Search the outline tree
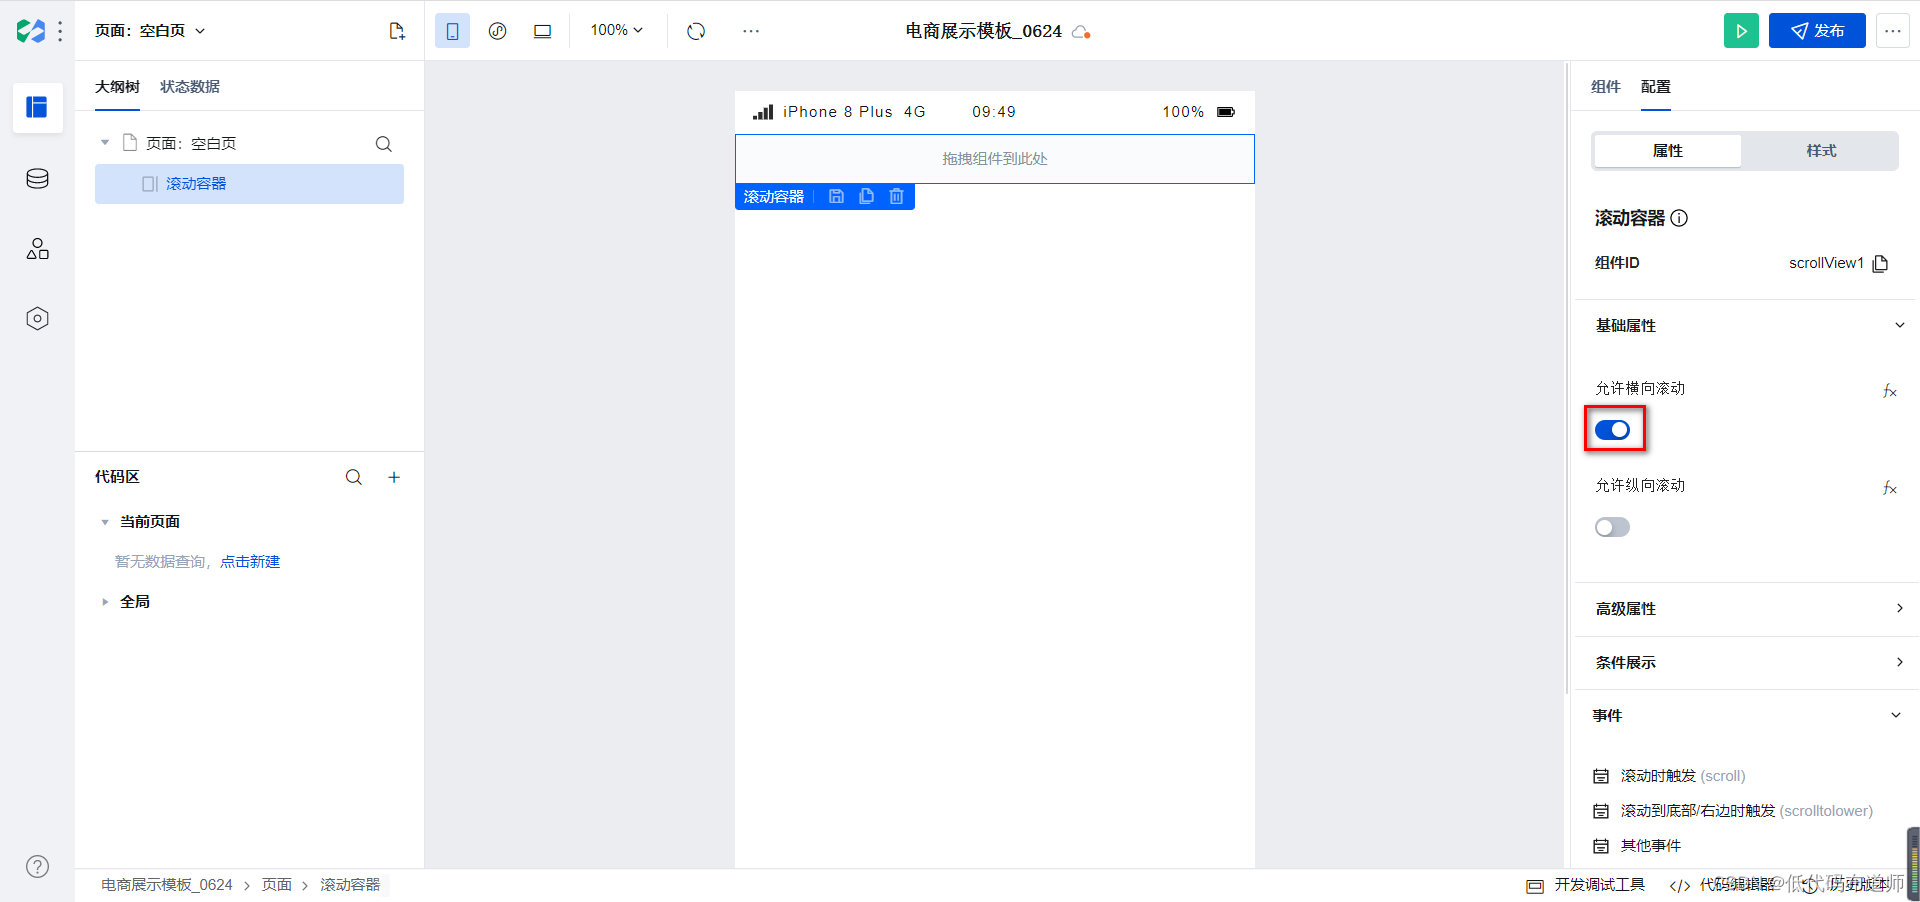Screen dimensions: 1920x902 [383, 144]
